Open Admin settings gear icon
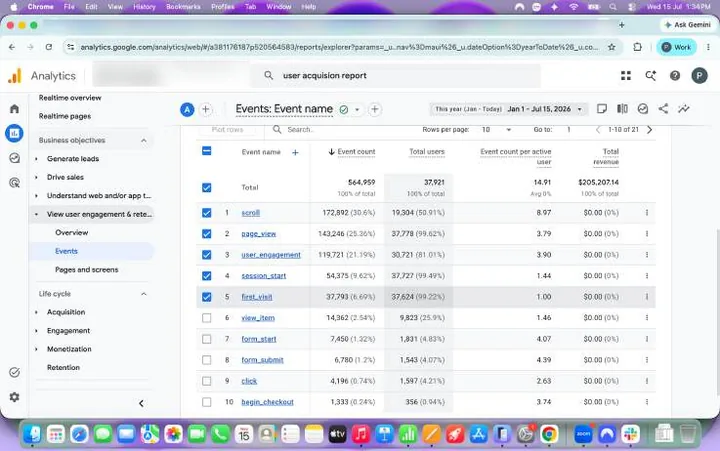 pos(14,397)
